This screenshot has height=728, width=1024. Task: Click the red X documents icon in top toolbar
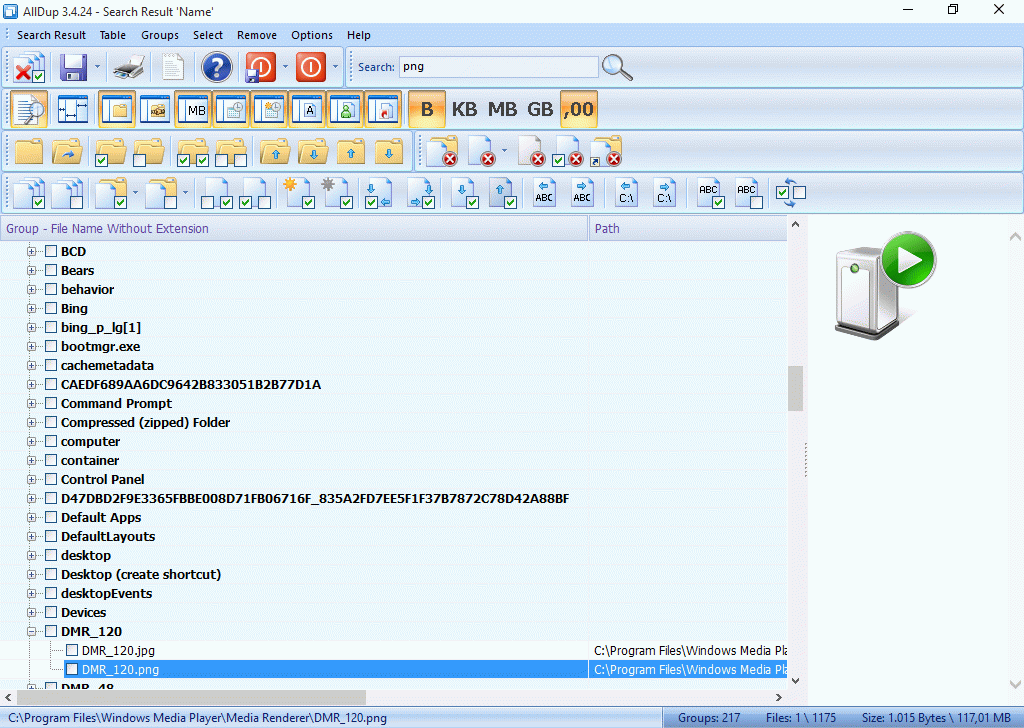28,67
